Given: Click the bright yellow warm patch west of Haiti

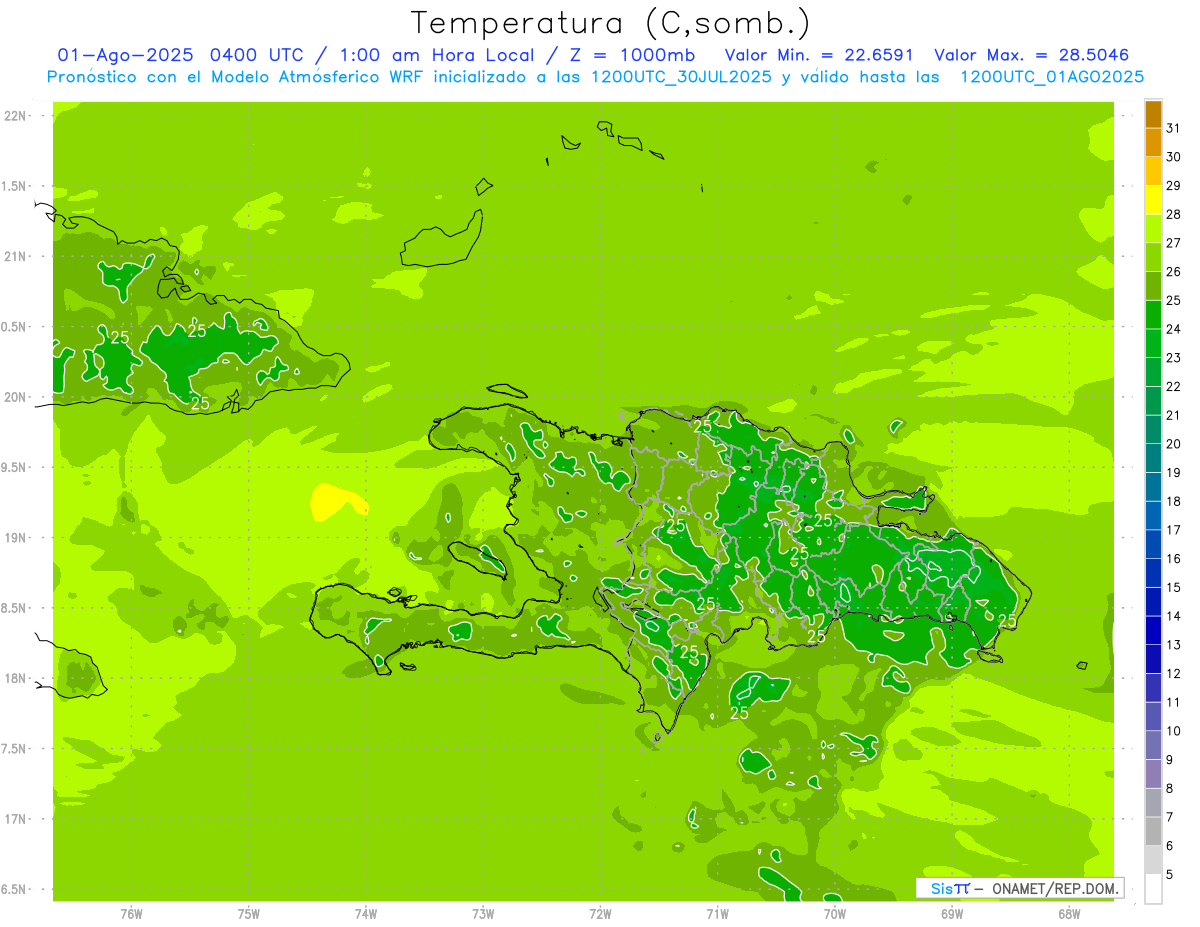Looking at the screenshot, I should 336,502.
